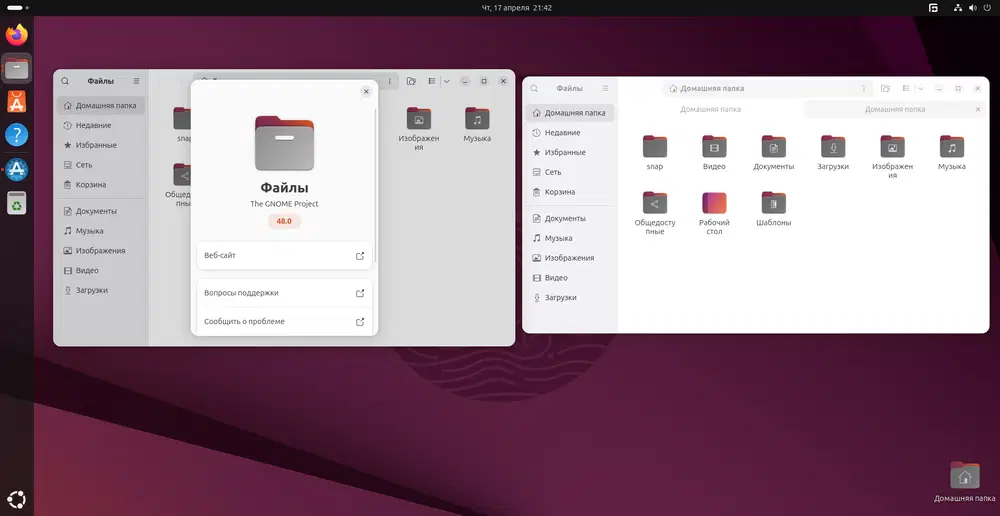The height and width of the screenshot is (516, 1000).
Task: Select the Музыка folder in the left window grid
Action: [x=477, y=124]
